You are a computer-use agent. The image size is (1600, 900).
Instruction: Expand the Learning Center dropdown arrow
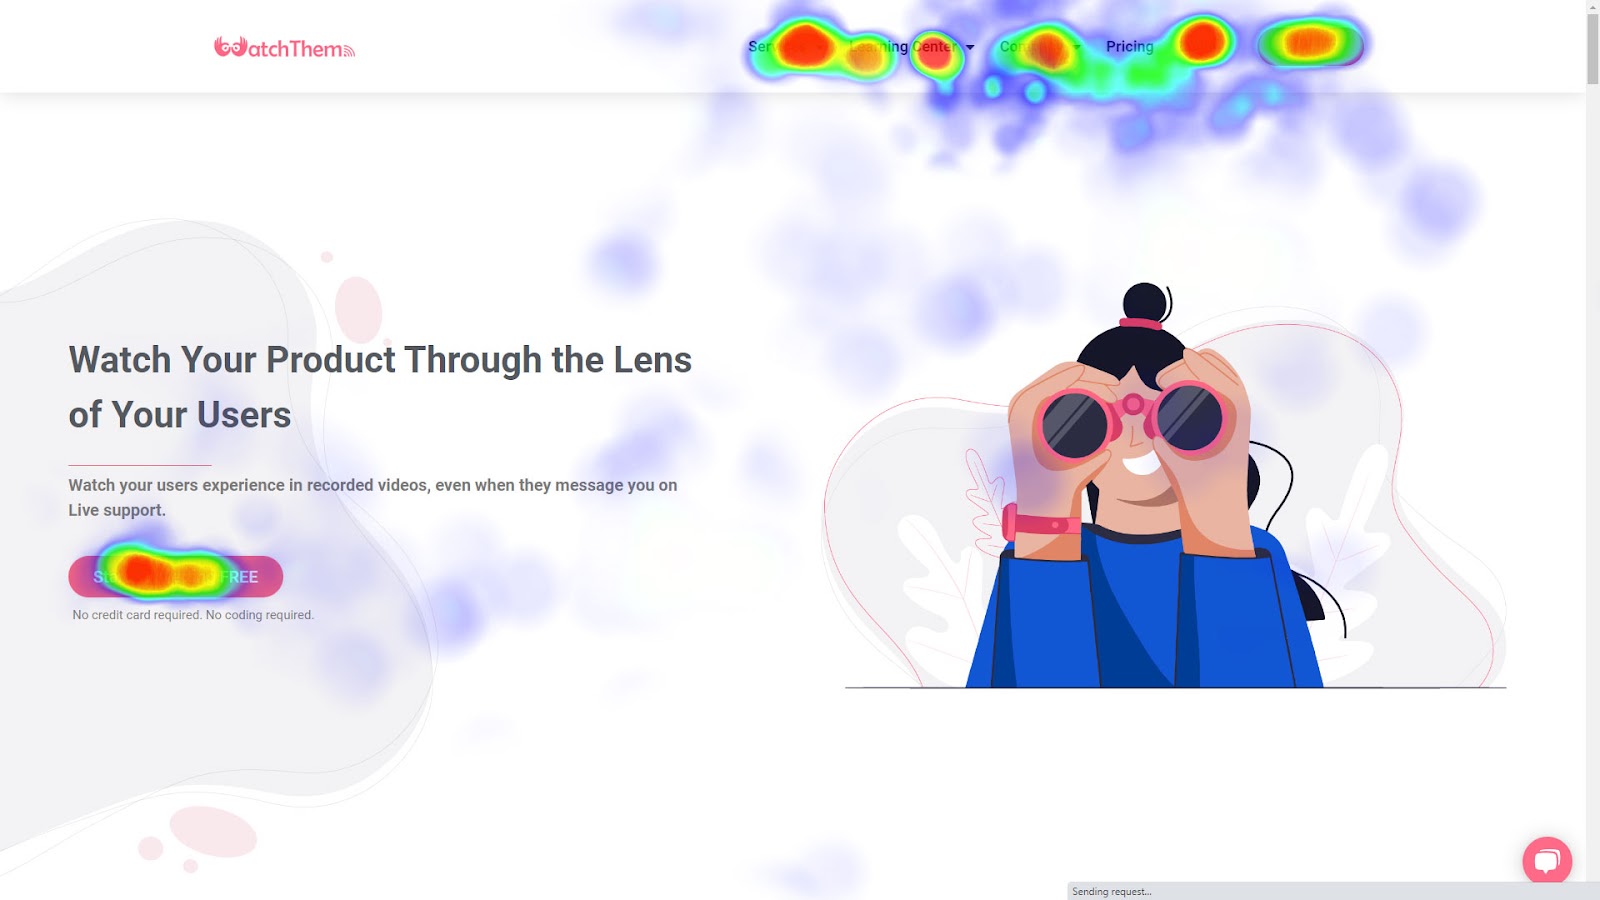click(970, 48)
